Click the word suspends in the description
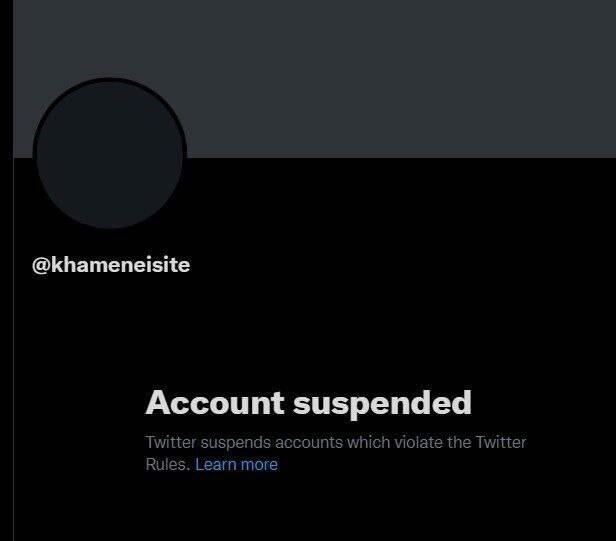The width and height of the screenshot is (616, 541). 236,444
